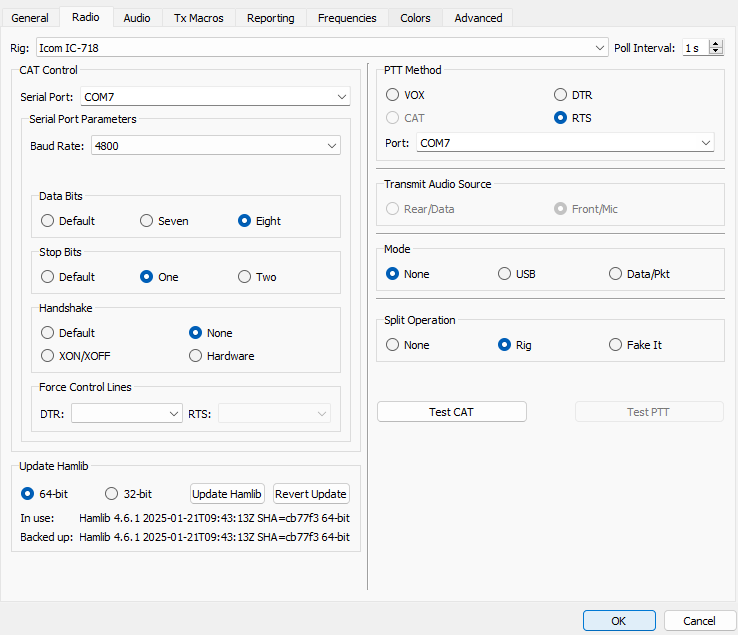738x635 pixels.
Task: Switch to the Audio tab
Action: click(x=137, y=18)
